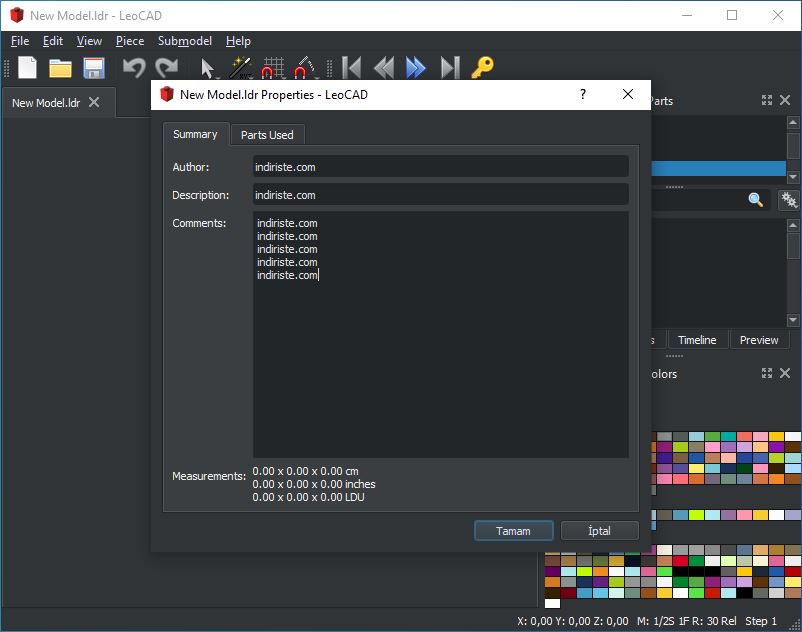
Task: Cancel the dialog with İptal
Action: [599, 531]
